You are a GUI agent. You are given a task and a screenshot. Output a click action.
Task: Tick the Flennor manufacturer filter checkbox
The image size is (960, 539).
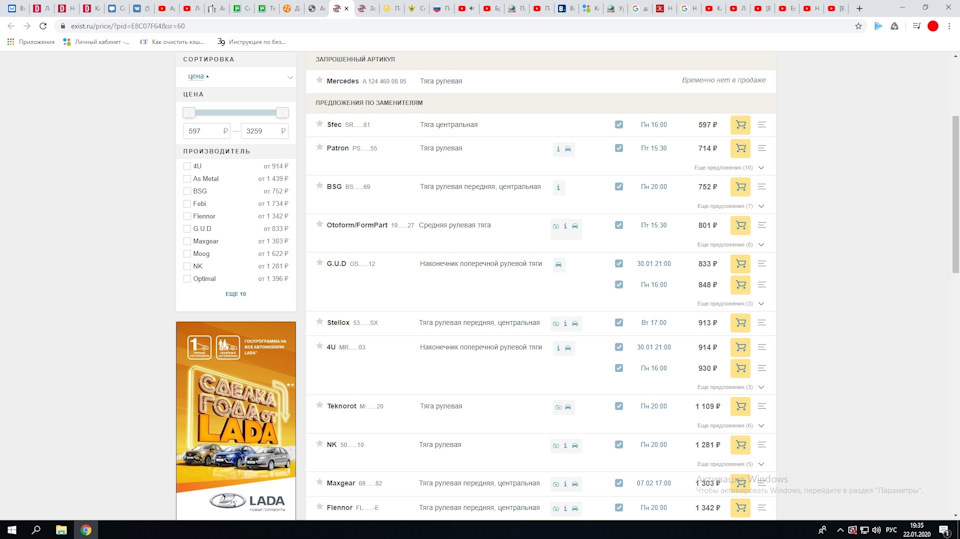click(187, 216)
